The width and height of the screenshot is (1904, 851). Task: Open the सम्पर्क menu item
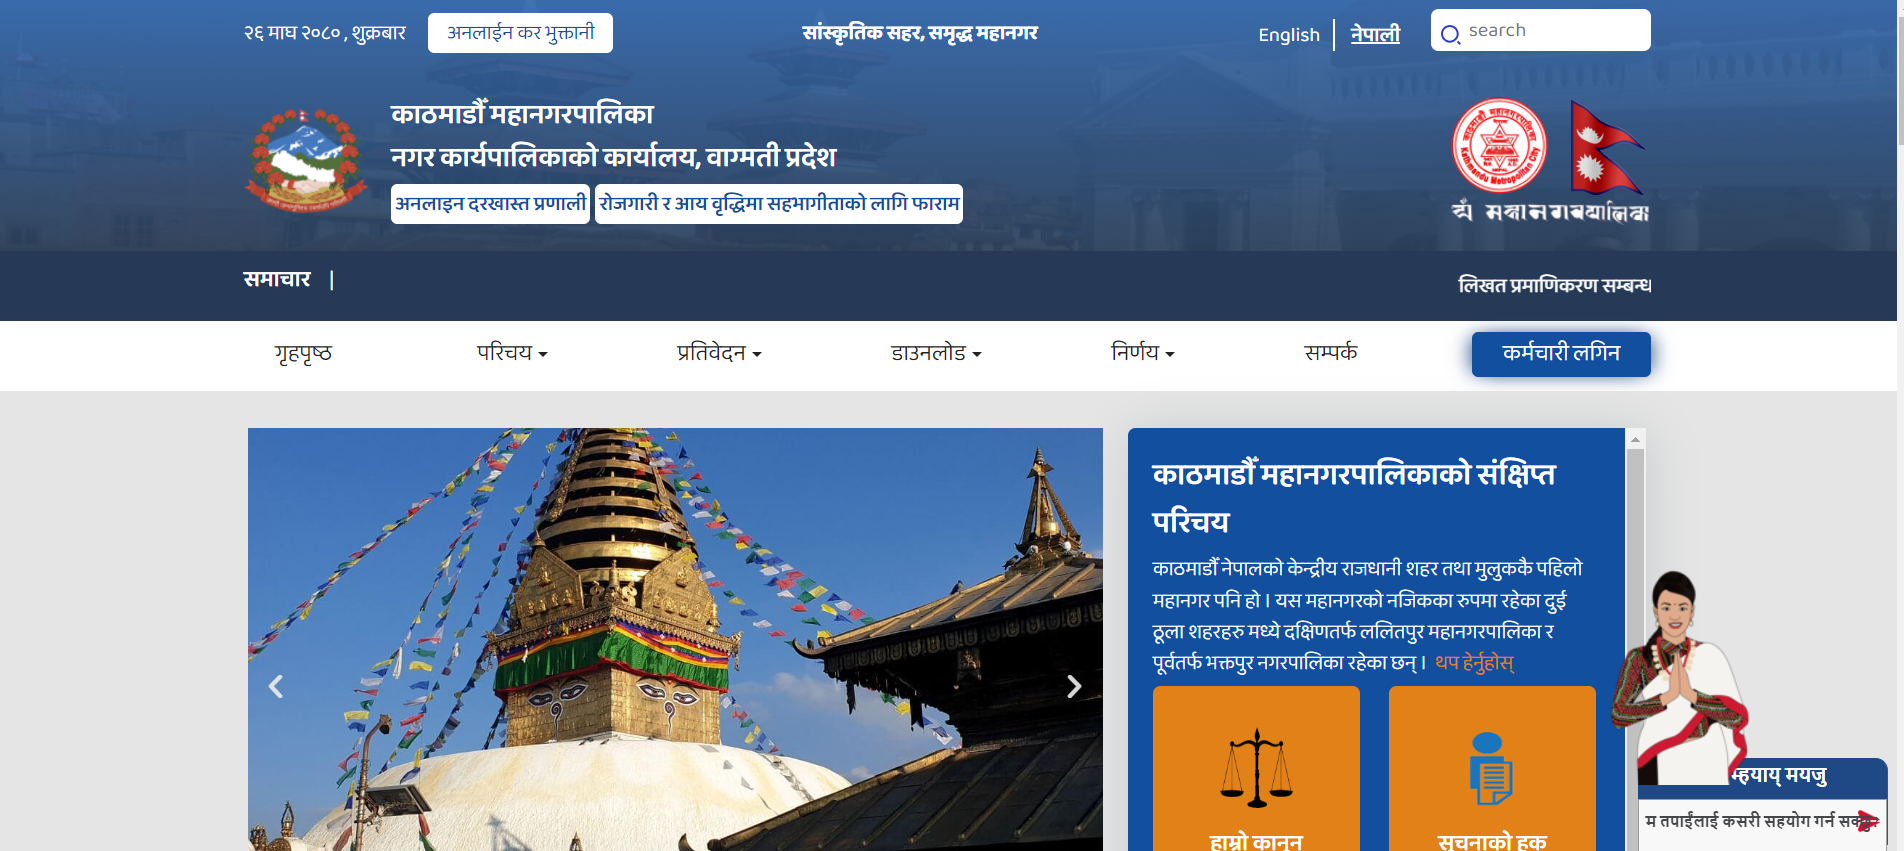tap(1331, 352)
